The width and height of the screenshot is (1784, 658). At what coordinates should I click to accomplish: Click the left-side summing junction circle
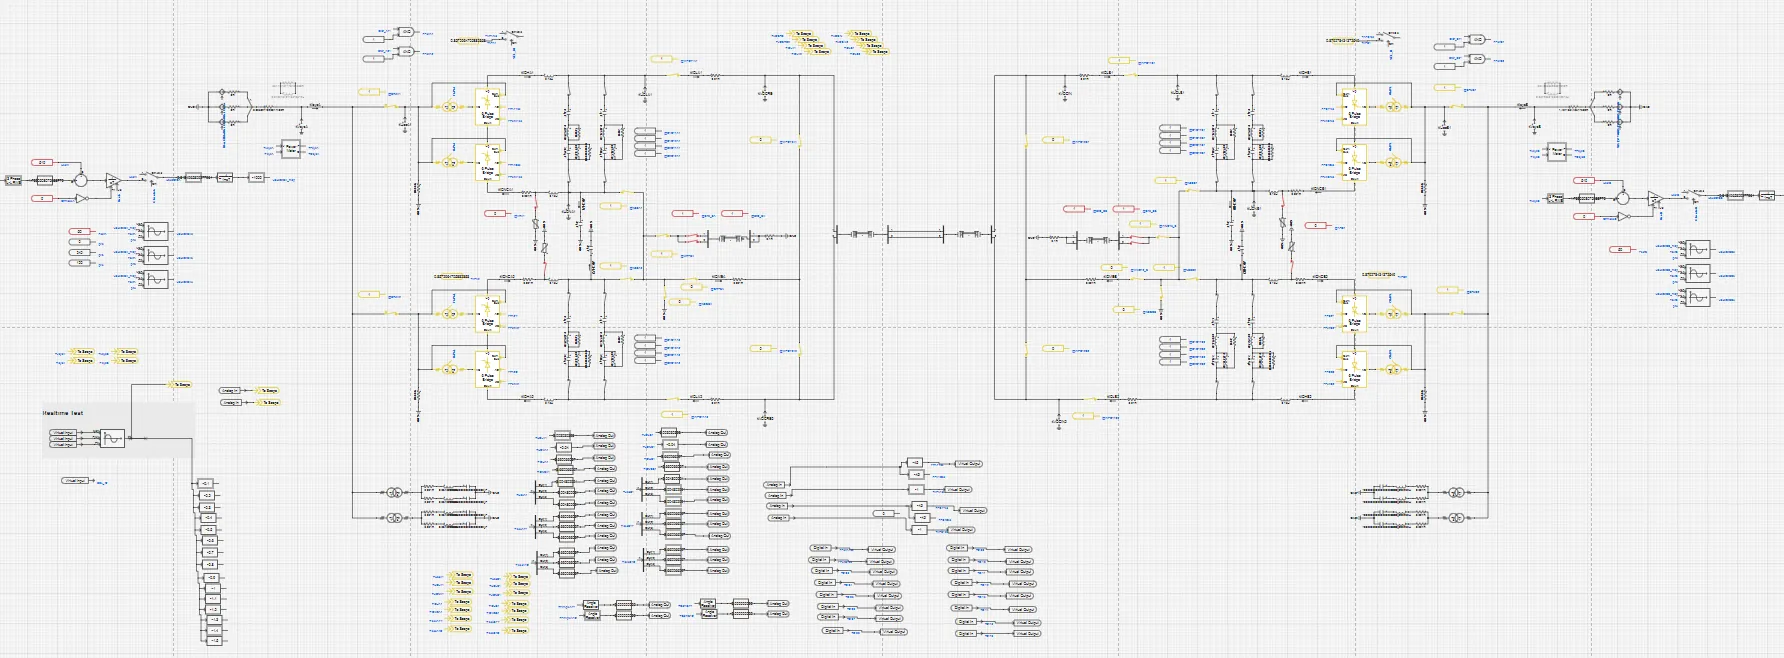click(81, 180)
